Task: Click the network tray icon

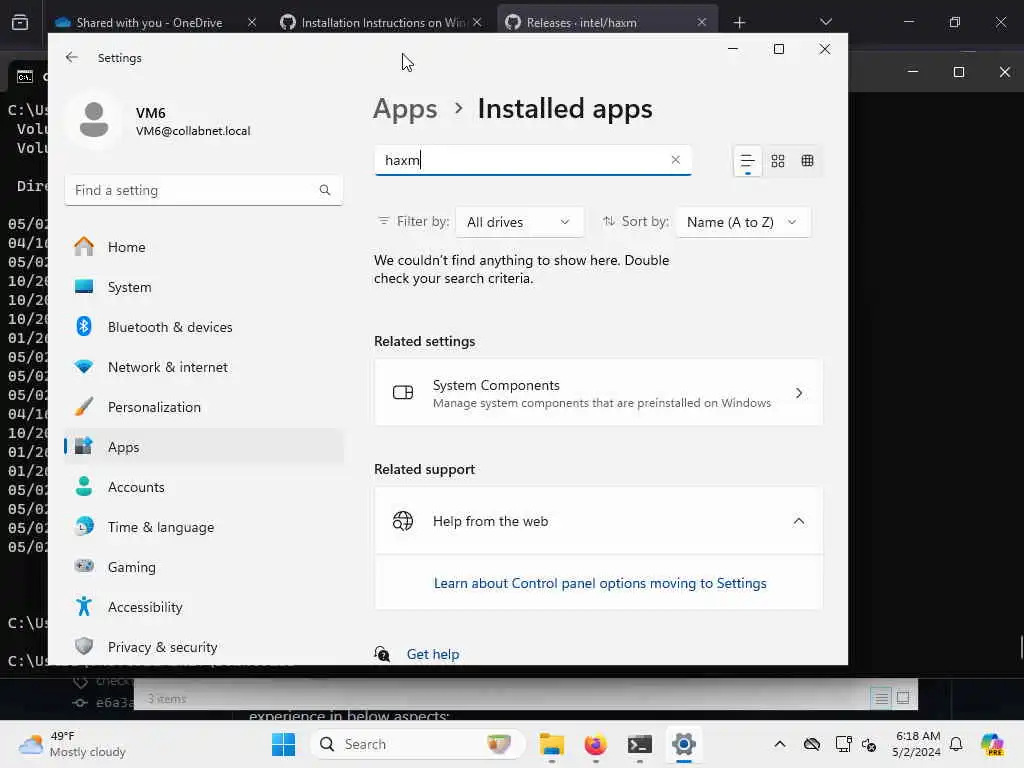Action: coord(843,744)
